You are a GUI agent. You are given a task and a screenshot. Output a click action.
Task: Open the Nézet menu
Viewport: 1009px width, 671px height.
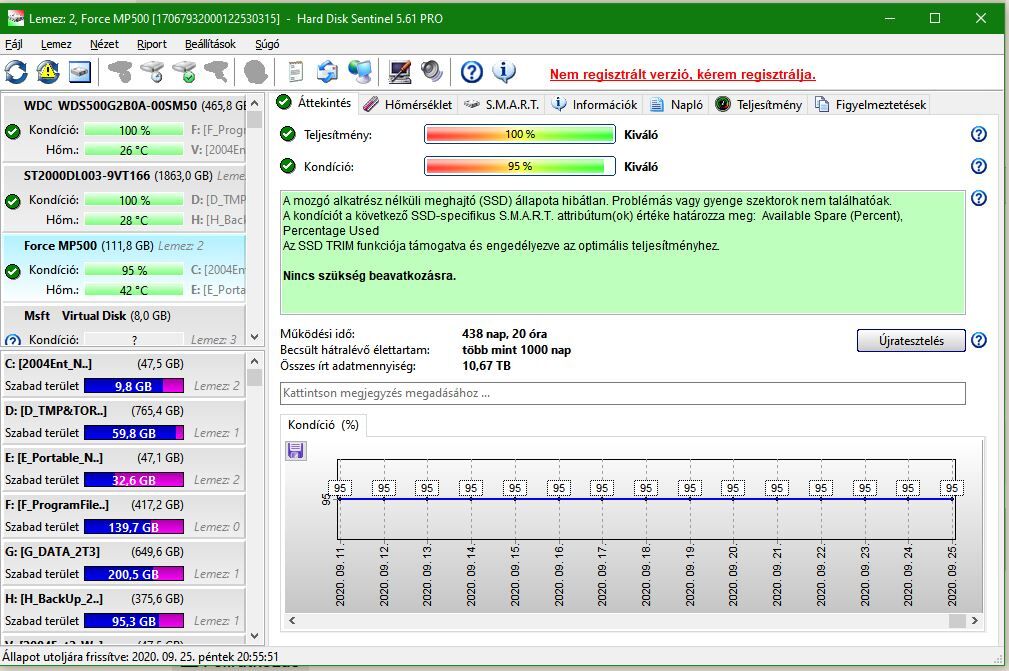pyautogui.click(x=104, y=44)
